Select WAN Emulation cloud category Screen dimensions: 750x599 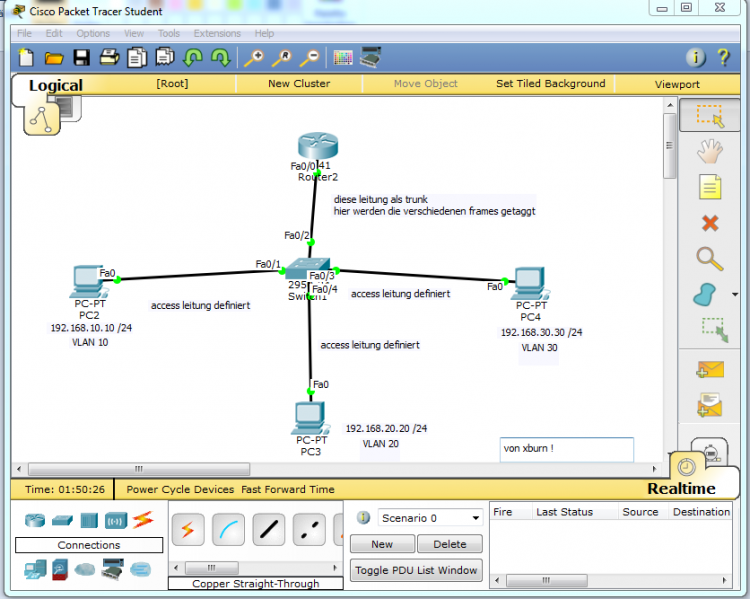coord(85,569)
